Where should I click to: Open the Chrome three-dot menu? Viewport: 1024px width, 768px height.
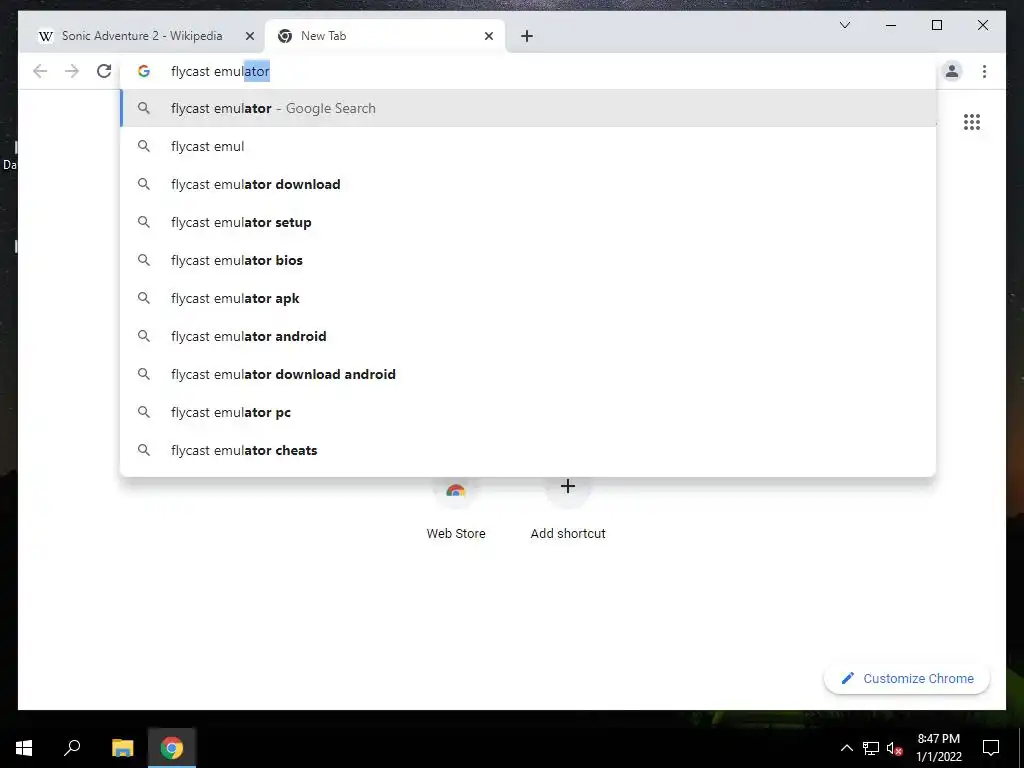[x=984, y=71]
